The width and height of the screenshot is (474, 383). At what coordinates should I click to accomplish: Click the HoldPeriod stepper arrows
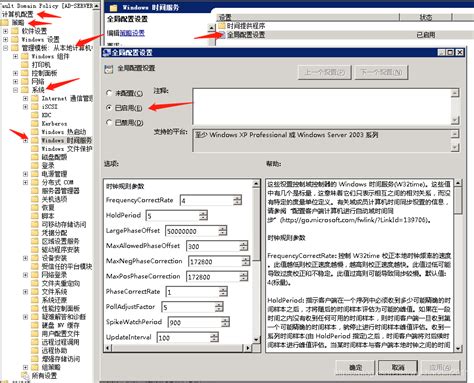tap(203, 216)
